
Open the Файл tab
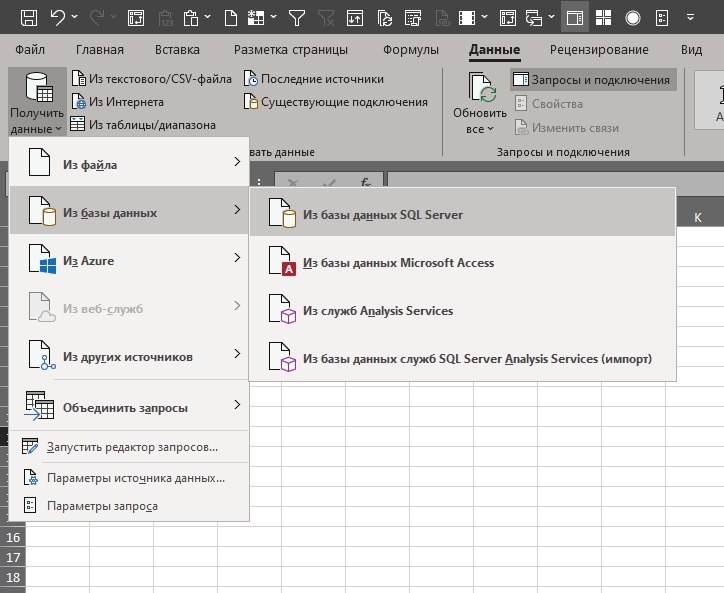[30, 49]
